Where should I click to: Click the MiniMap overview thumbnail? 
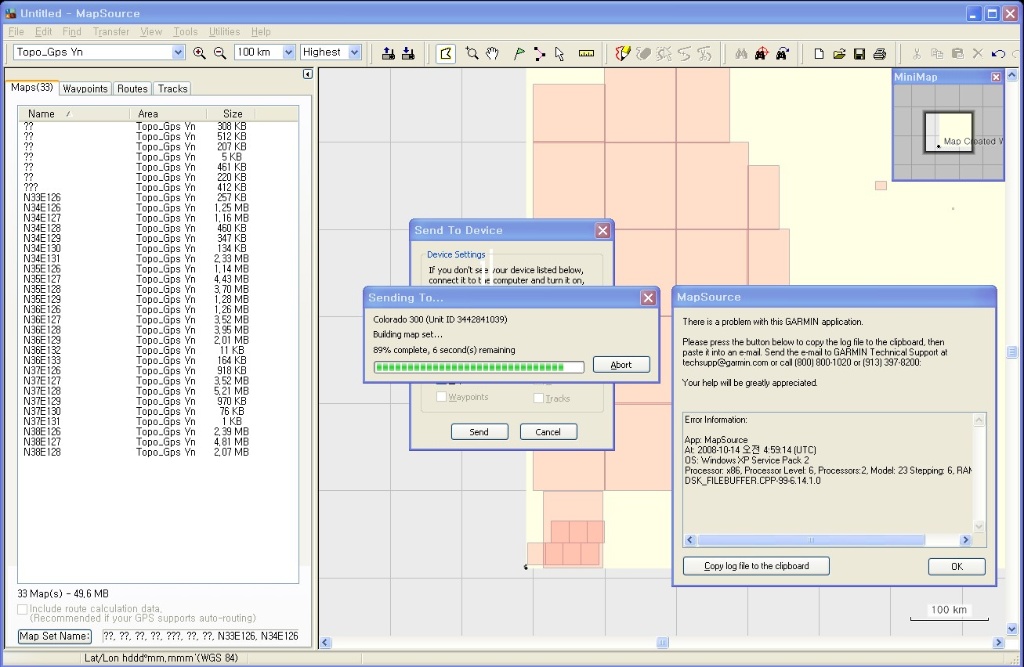[948, 133]
